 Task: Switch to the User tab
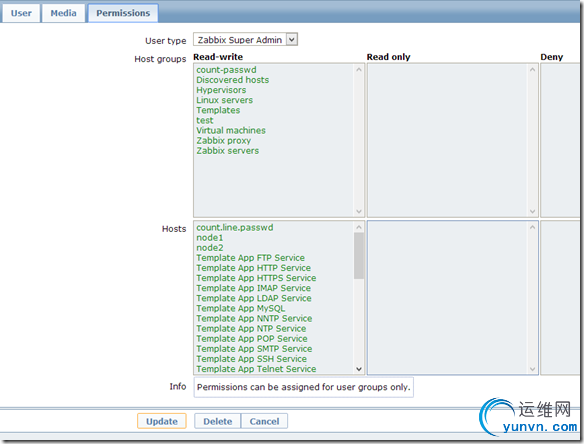[x=21, y=13]
